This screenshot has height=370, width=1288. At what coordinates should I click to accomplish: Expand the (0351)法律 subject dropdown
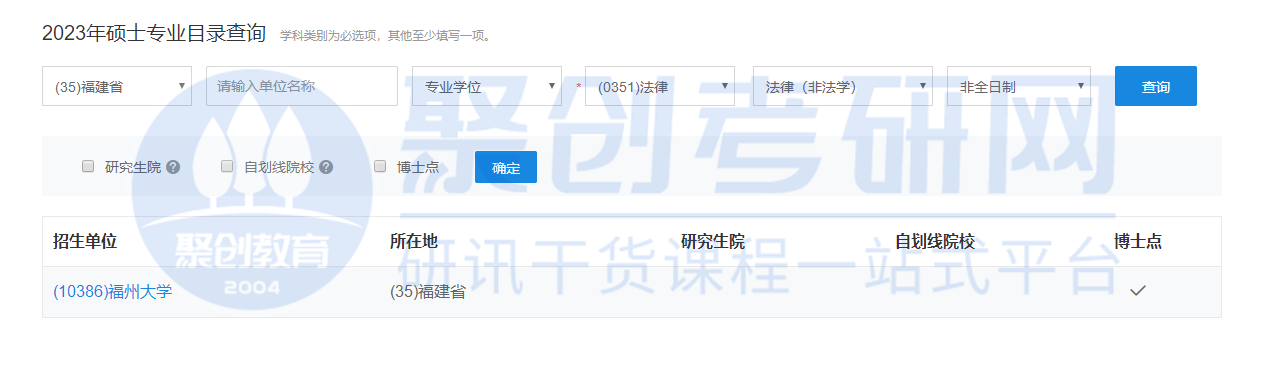[660, 86]
